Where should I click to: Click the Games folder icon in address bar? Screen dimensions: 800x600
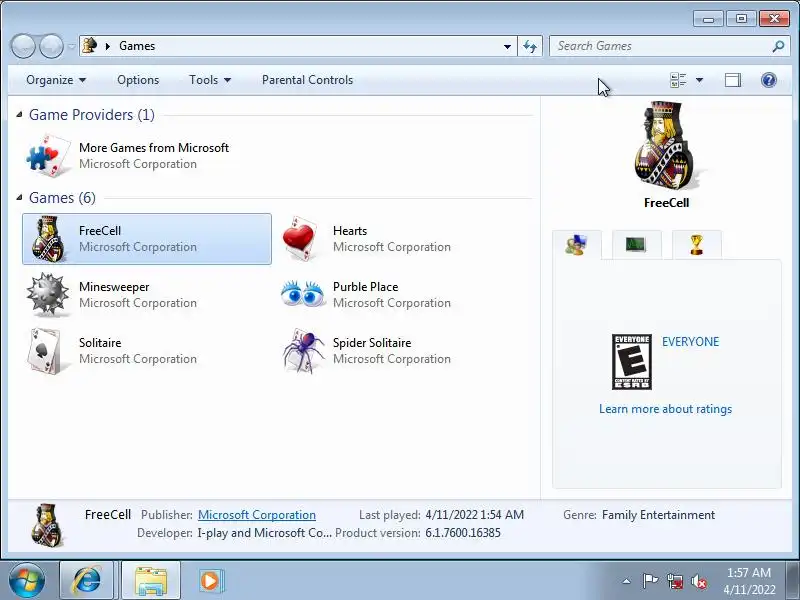pos(90,46)
